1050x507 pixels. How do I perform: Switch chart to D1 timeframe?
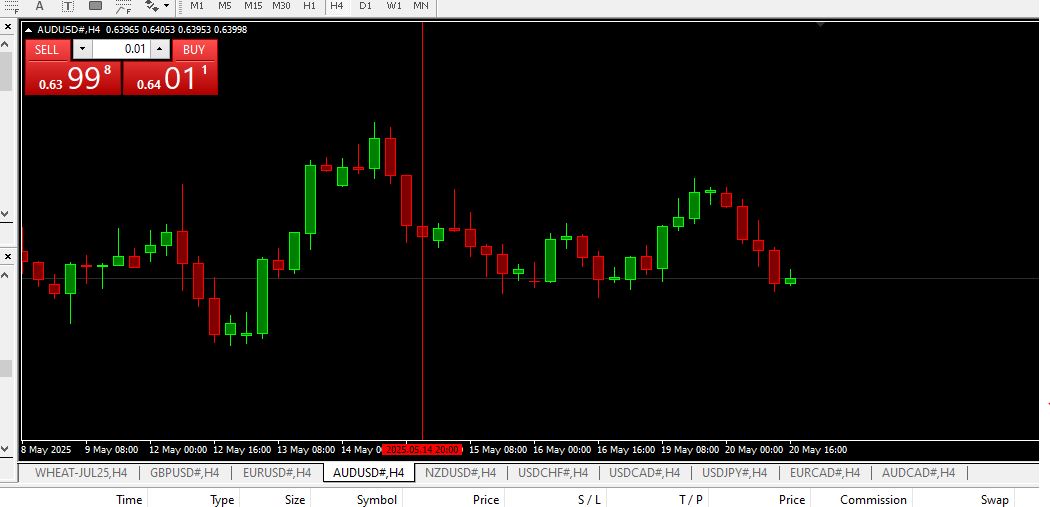365,5
